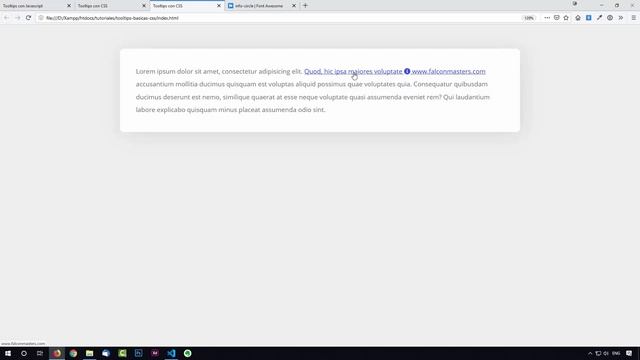Save page to Pocket
Image resolution: width=640 pixels, height=360 pixels.
(556, 18)
